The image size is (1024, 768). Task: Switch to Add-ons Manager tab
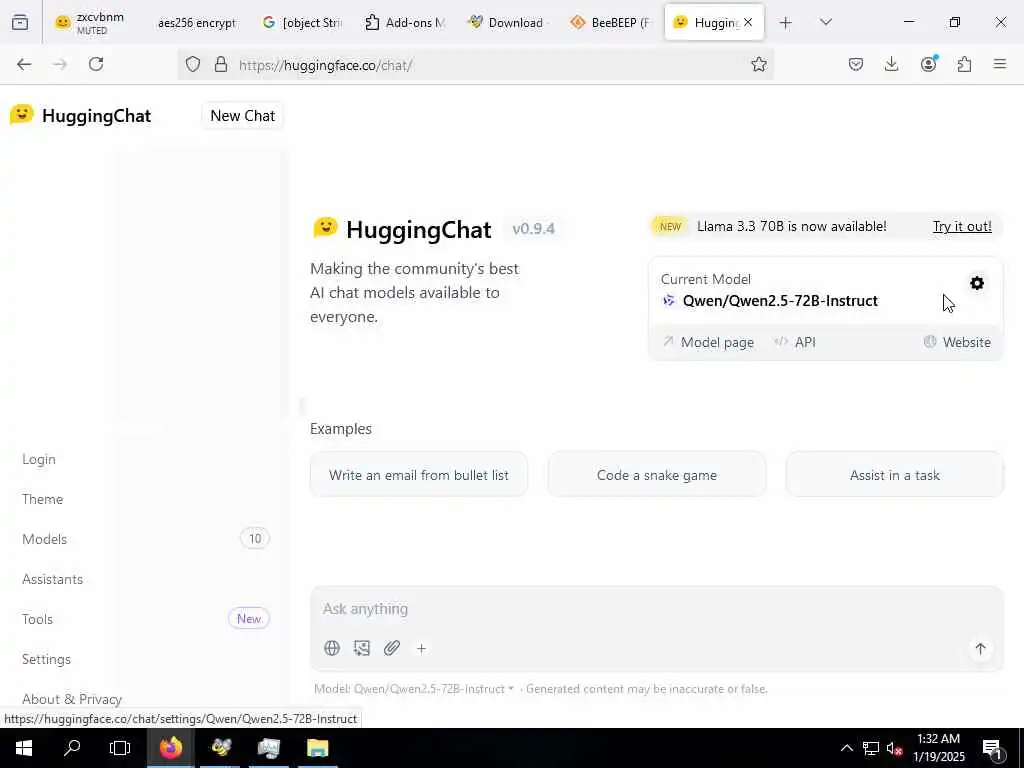(405, 23)
